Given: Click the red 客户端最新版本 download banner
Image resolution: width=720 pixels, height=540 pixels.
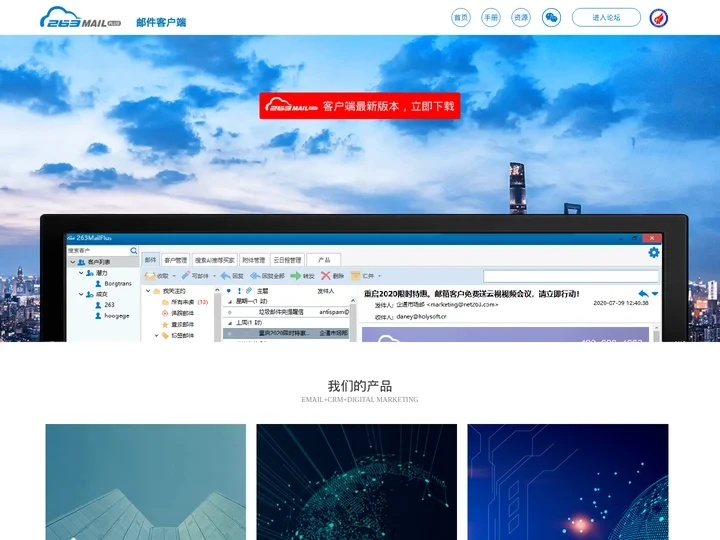Looking at the screenshot, I should 360,106.
